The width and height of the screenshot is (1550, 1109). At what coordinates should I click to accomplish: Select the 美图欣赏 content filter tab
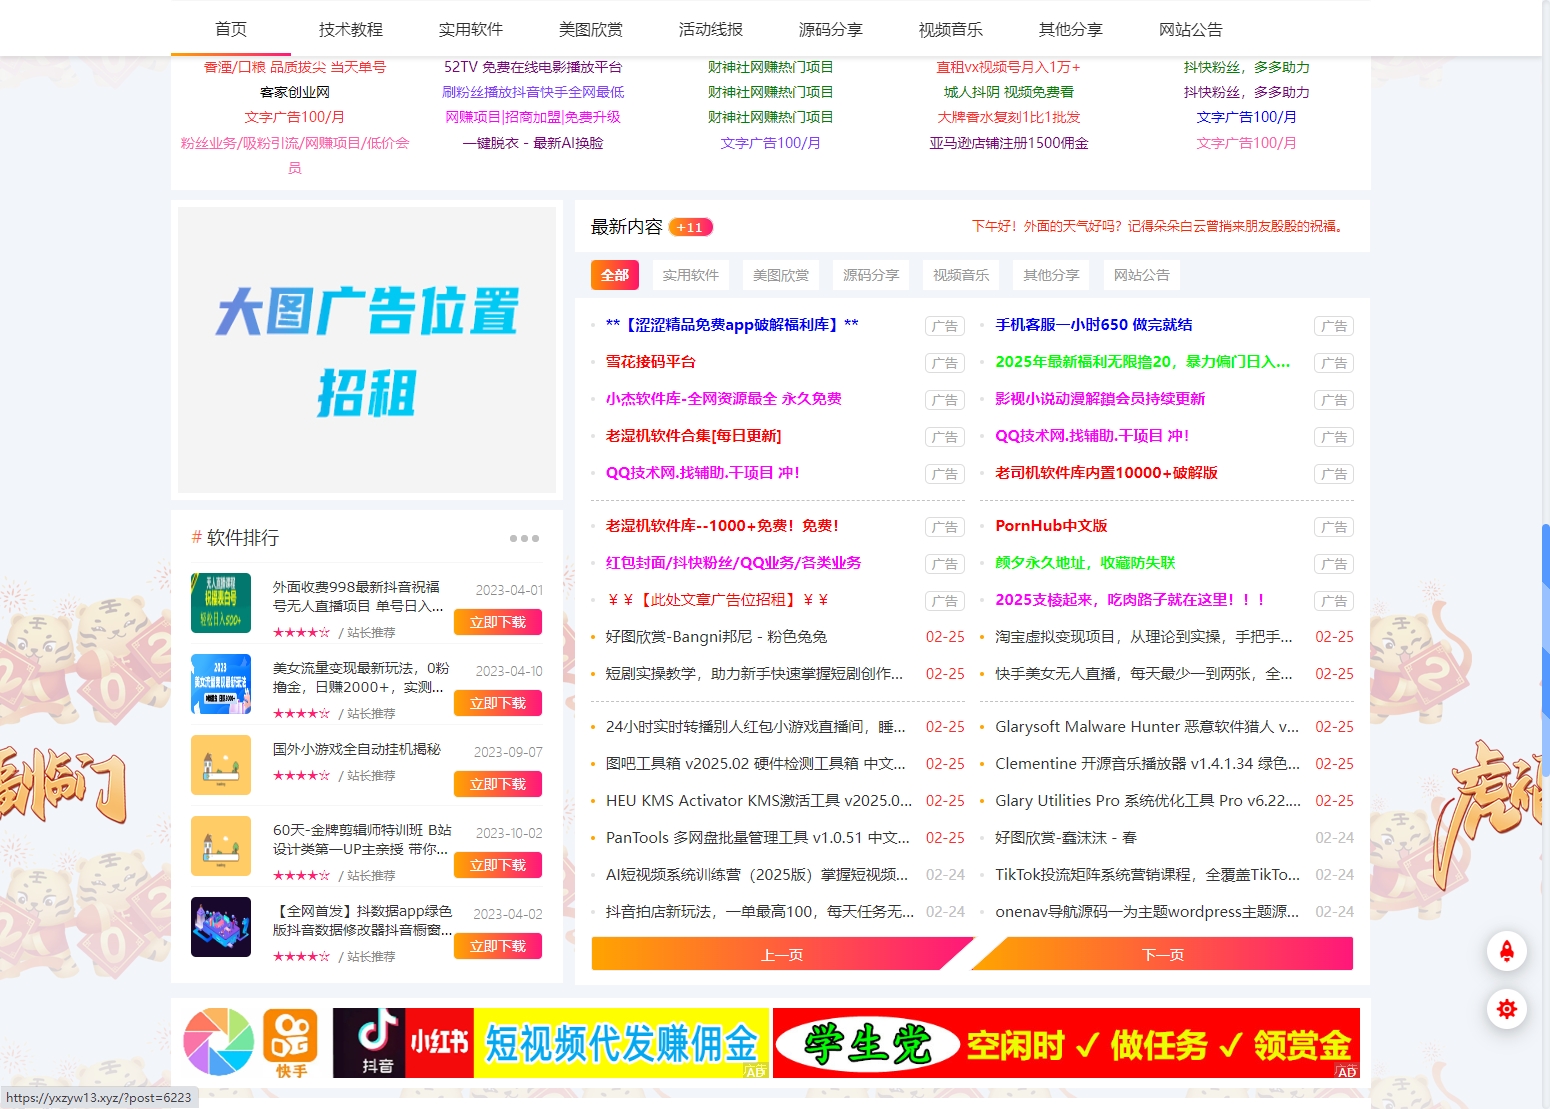[780, 275]
